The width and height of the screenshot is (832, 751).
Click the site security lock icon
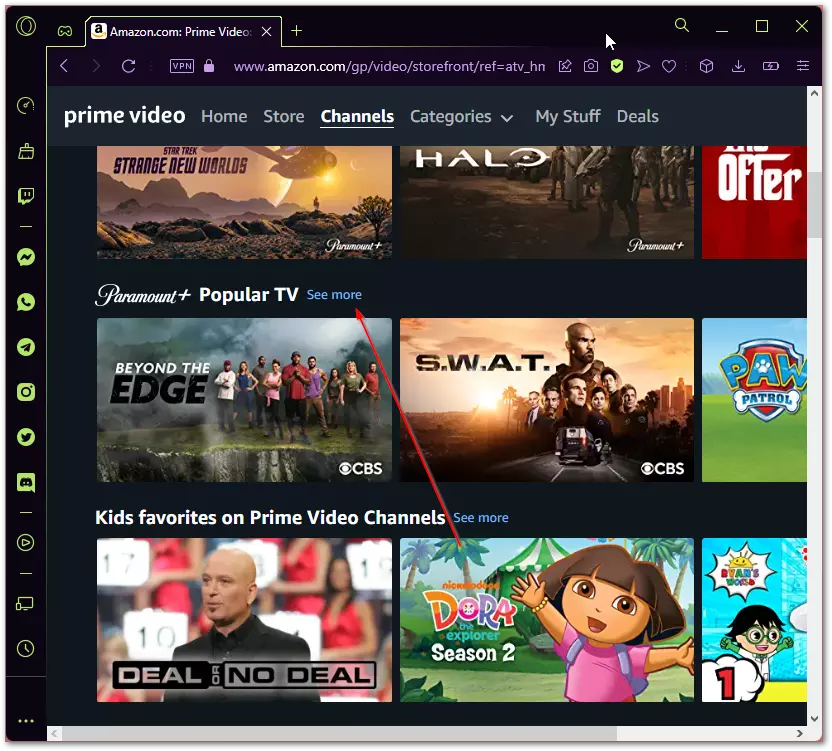click(209, 66)
